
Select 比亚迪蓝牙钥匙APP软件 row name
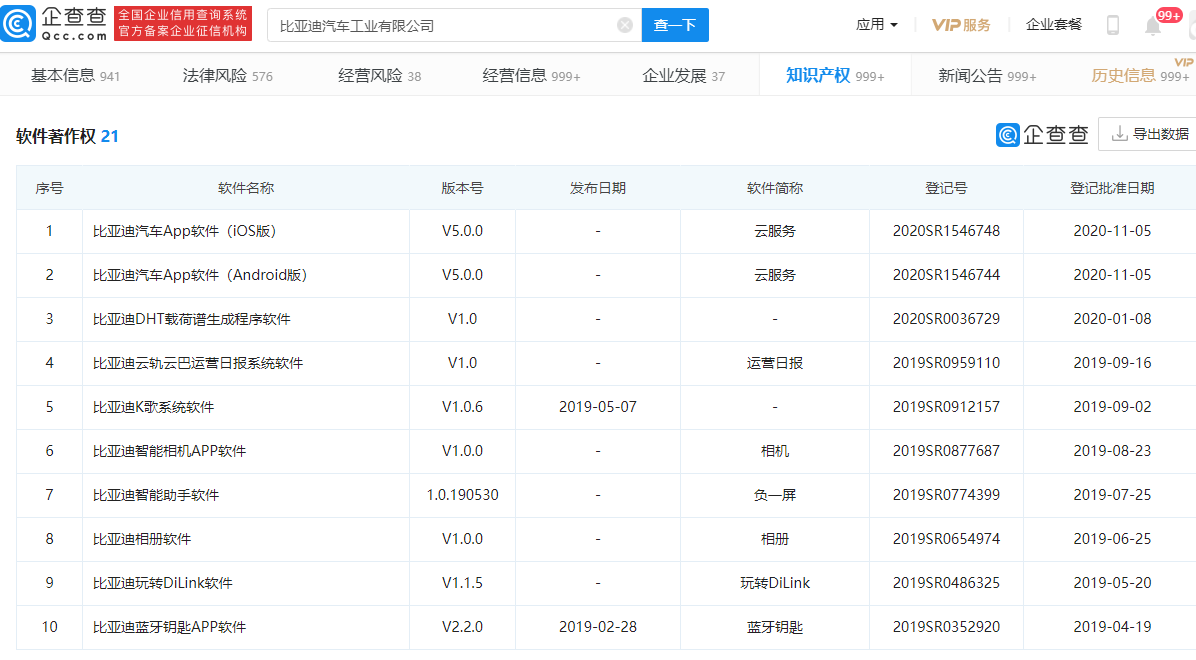pyautogui.click(x=169, y=627)
